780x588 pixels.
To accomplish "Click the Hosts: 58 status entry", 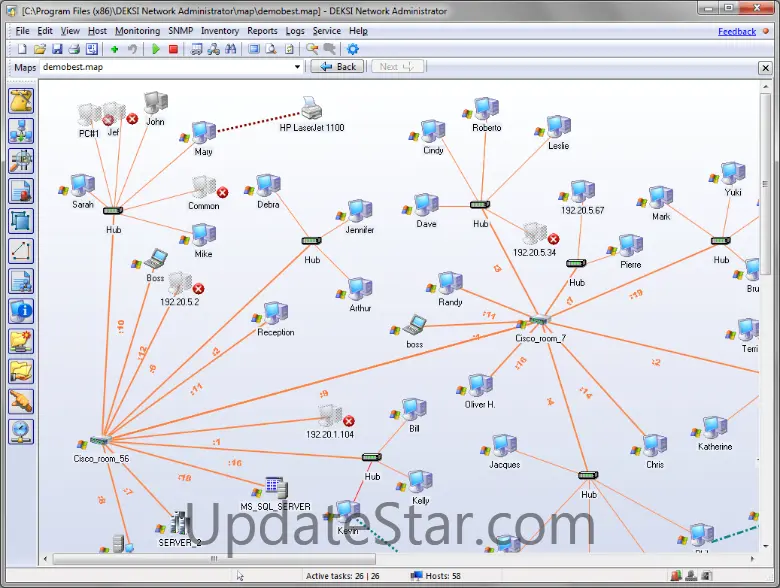I will (436, 576).
